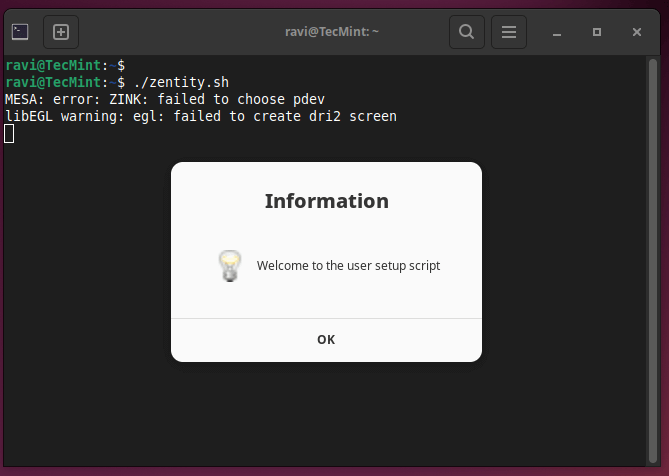Click the word ZINK in the error
The height and width of the screenshot is (476, 669).
point(128,99)
